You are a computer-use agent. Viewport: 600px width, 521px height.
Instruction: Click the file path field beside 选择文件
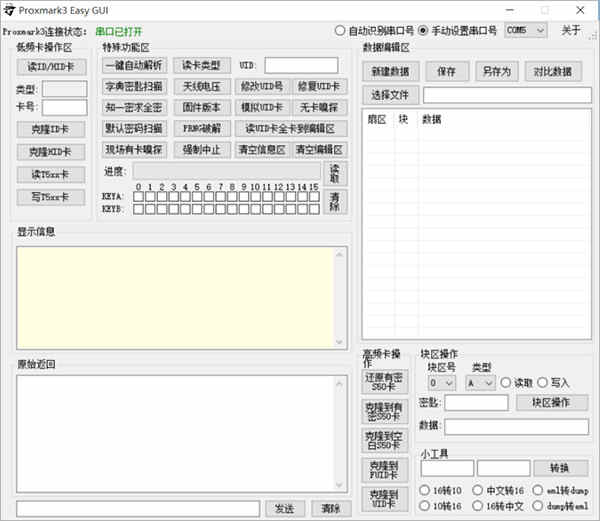click(507, 95)
